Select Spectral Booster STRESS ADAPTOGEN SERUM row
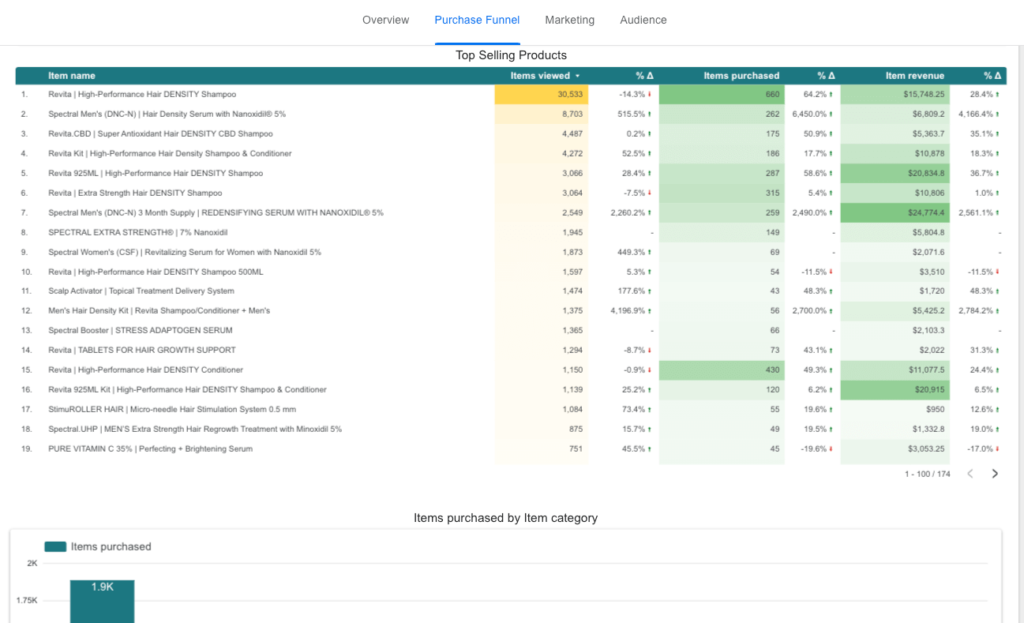The image size is (1024, 623). point(511,330)
